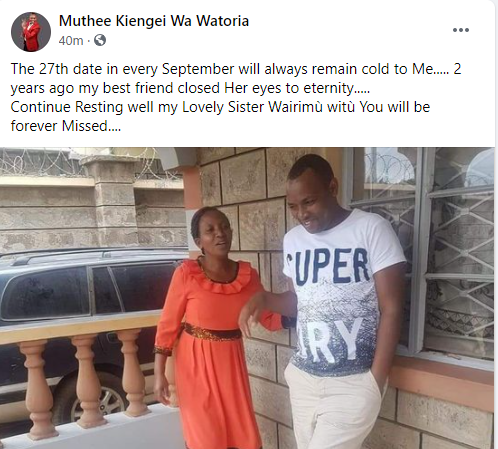This screenshot has height=449, width=498.
Task: Click the post text line starting 'The 27th date'
Action: coord(236,69)
